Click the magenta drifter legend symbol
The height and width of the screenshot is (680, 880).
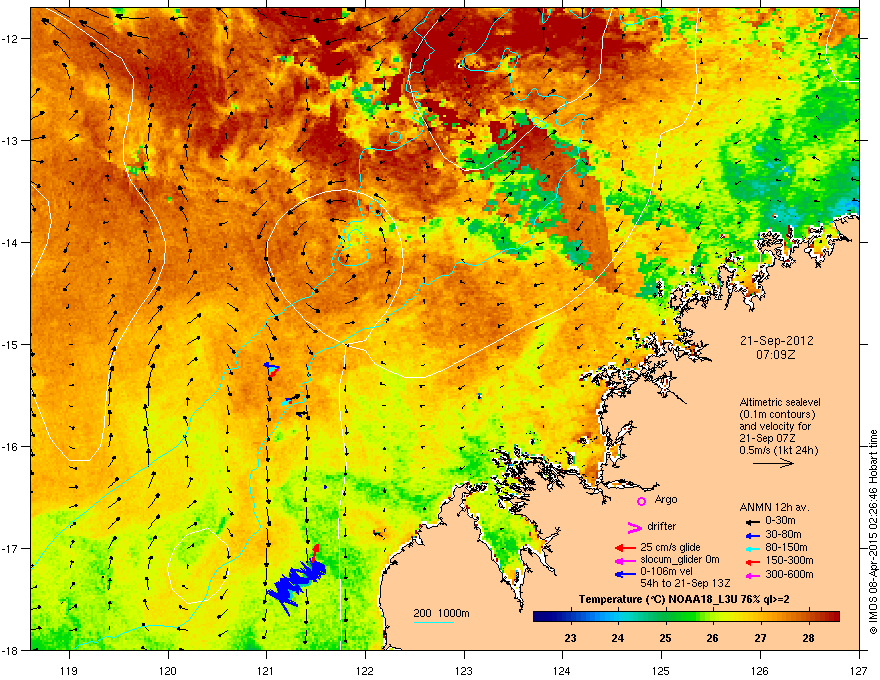point(634,527)
